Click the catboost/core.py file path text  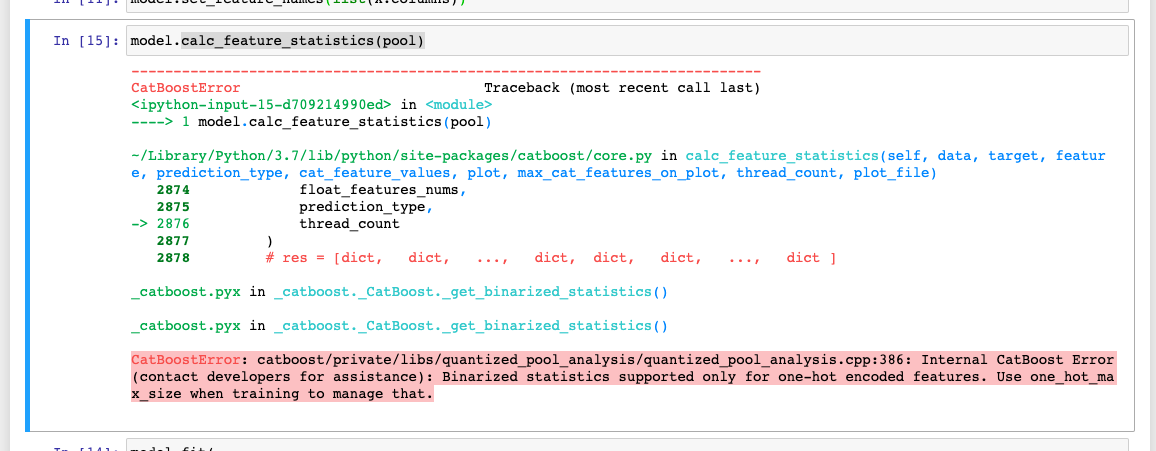[392, 156]
